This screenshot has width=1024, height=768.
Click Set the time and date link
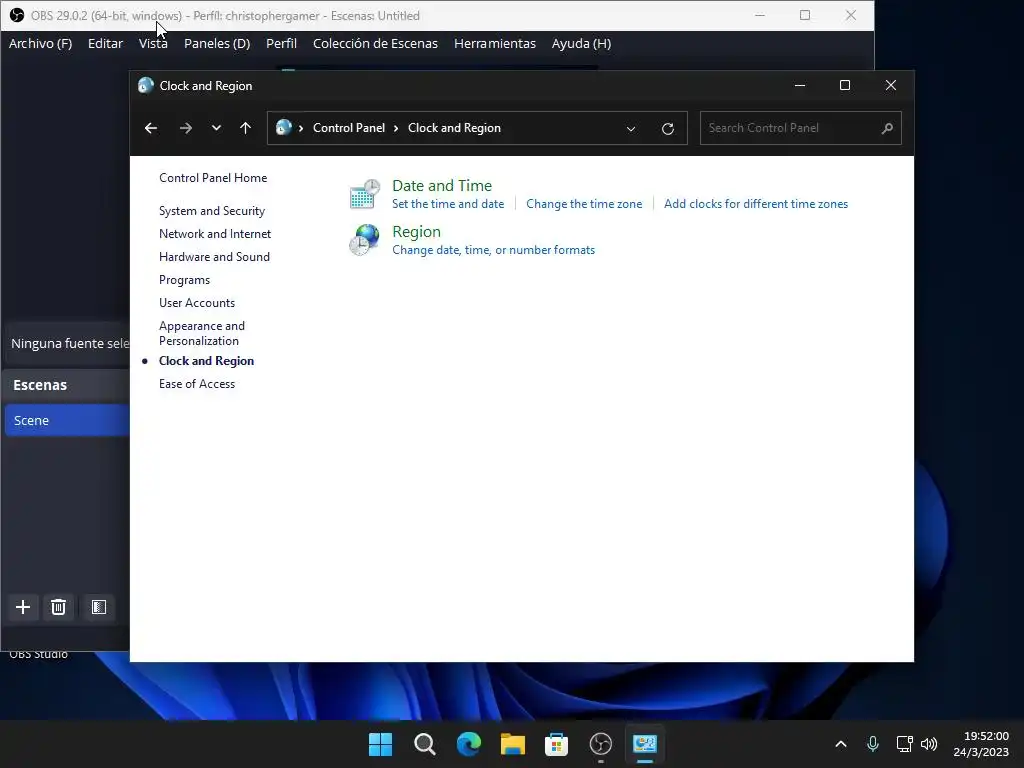pyautogui.click(x=448, y=204)
